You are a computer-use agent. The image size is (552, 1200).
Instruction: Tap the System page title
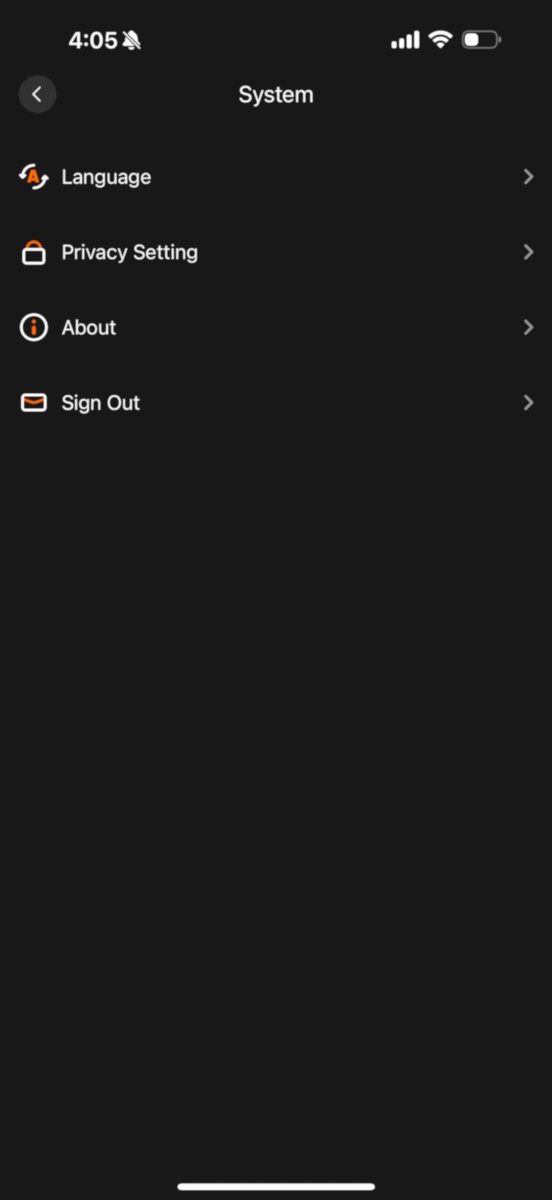(x=276, y=95)
